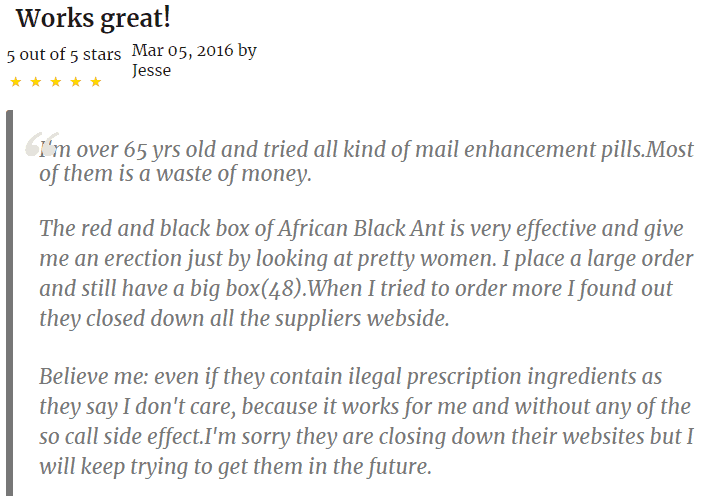Viewport: 702px width, 496px height.
Task: Click the third gold star
Action: [x=56, y=82]
